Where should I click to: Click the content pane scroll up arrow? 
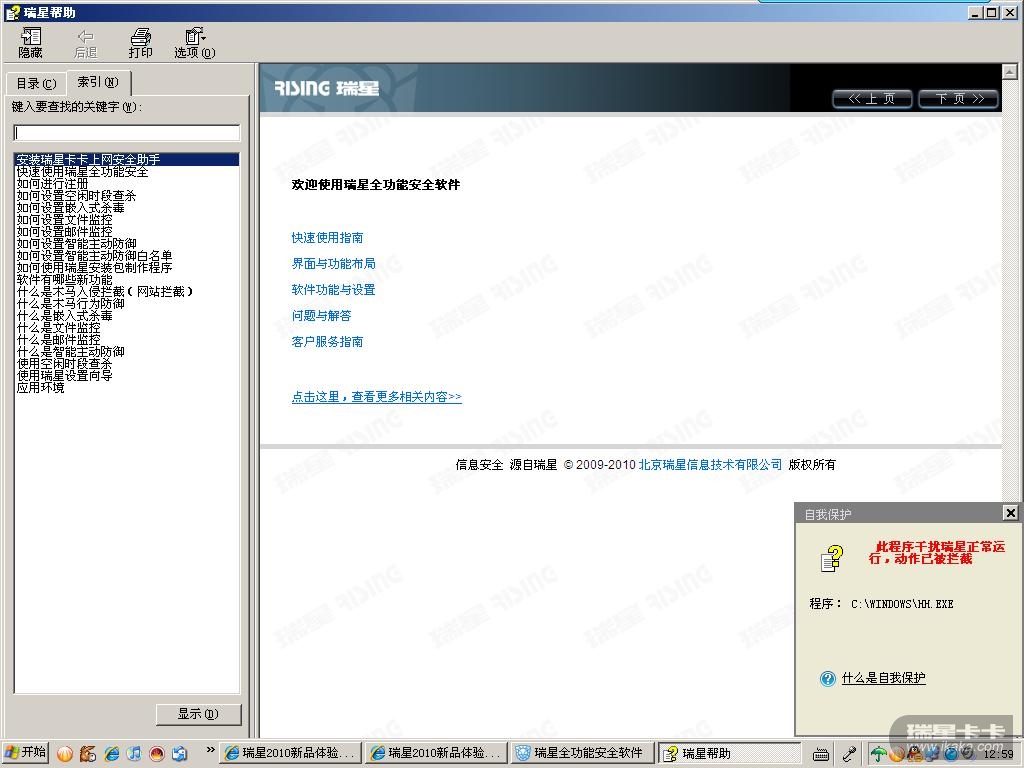(1010, 72)
